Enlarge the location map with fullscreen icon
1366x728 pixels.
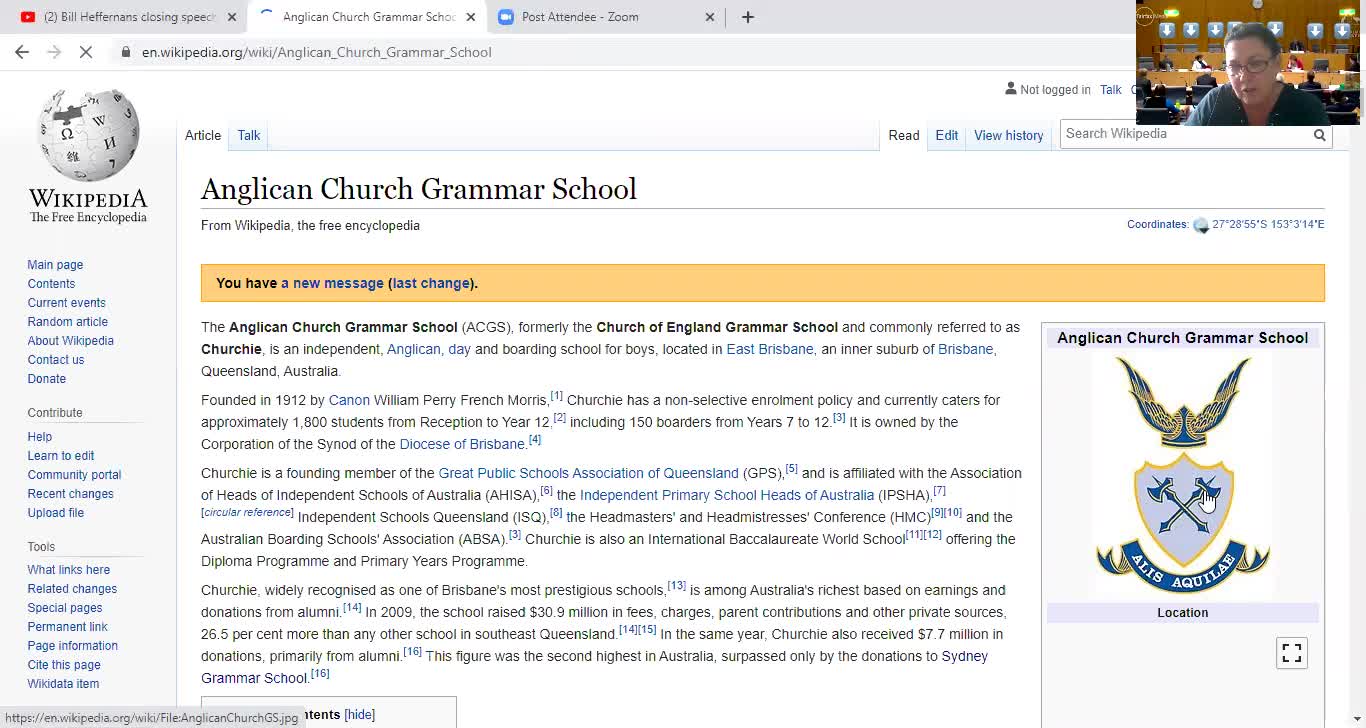coord(1292,653)
